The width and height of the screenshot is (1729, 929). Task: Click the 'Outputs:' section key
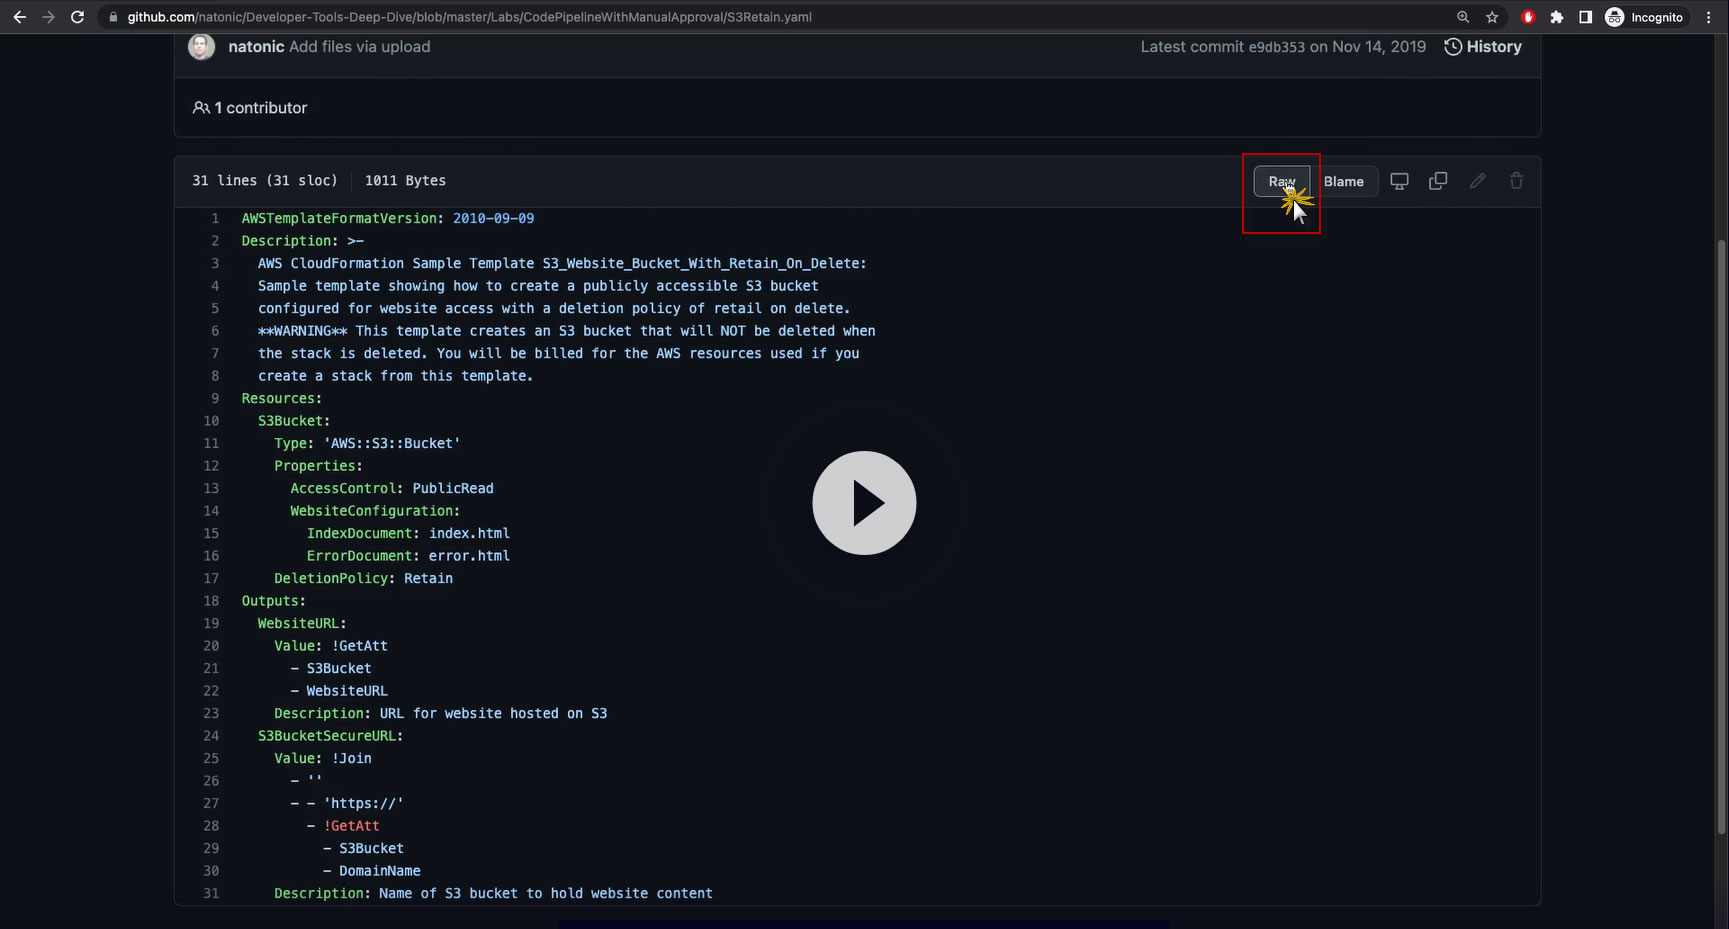pos(274,601)
